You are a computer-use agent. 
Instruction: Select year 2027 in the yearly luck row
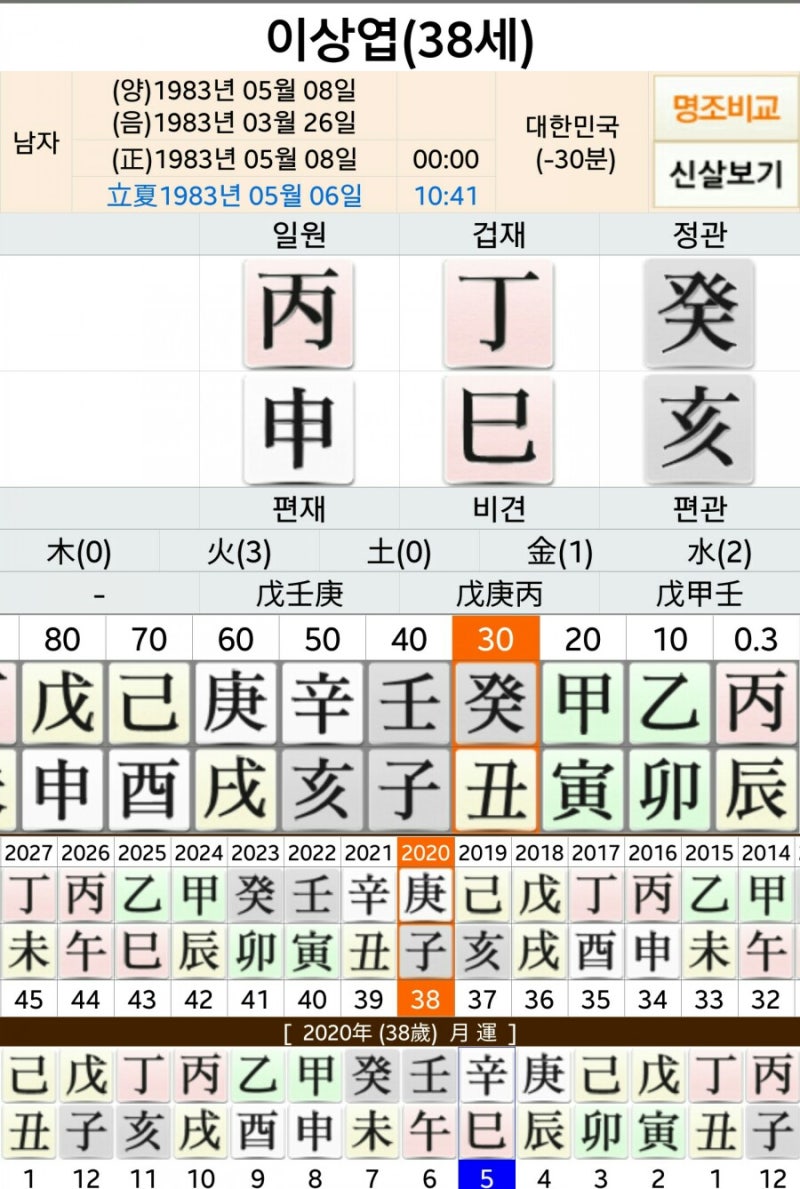click(28, 852)
